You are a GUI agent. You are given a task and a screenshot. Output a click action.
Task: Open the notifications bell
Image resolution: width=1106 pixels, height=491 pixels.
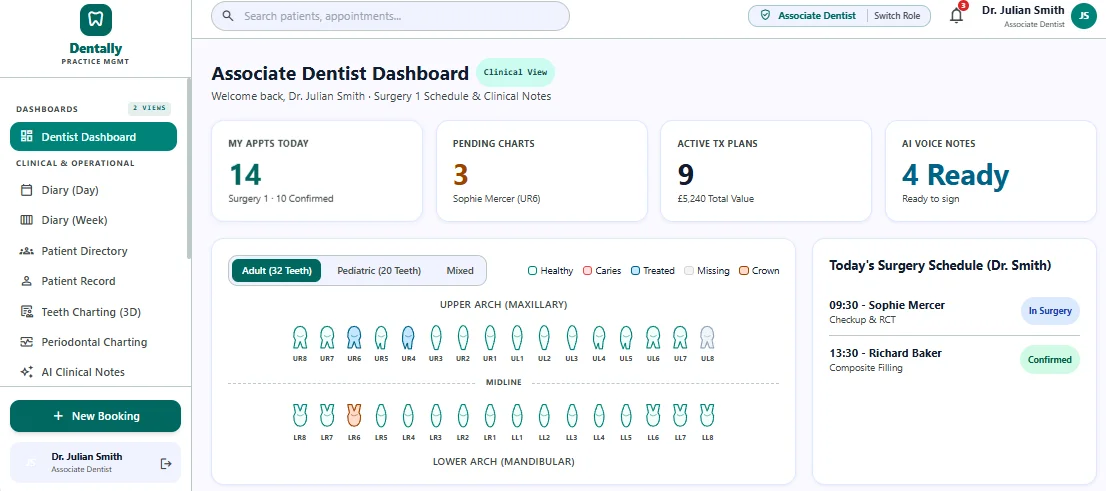point(956,16)
